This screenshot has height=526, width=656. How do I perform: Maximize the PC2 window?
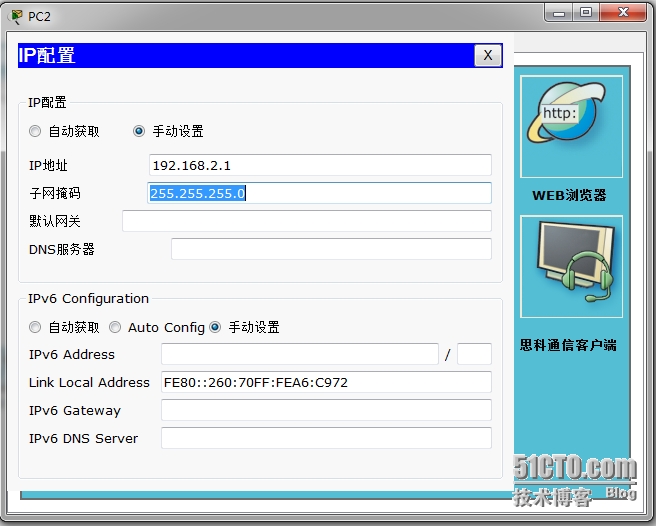[587, 13]
